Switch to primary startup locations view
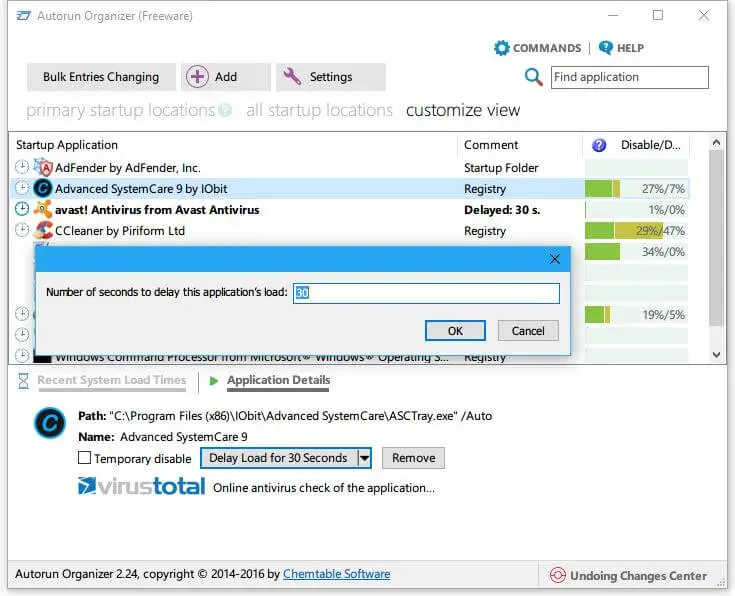This screenshot has width=735, height=596. pyautogui.click(x=120, y=110)
